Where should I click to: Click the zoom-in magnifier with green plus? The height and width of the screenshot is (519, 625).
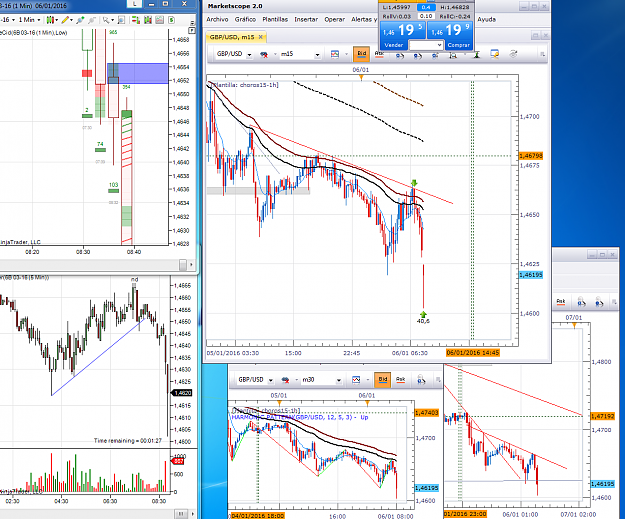80,20
